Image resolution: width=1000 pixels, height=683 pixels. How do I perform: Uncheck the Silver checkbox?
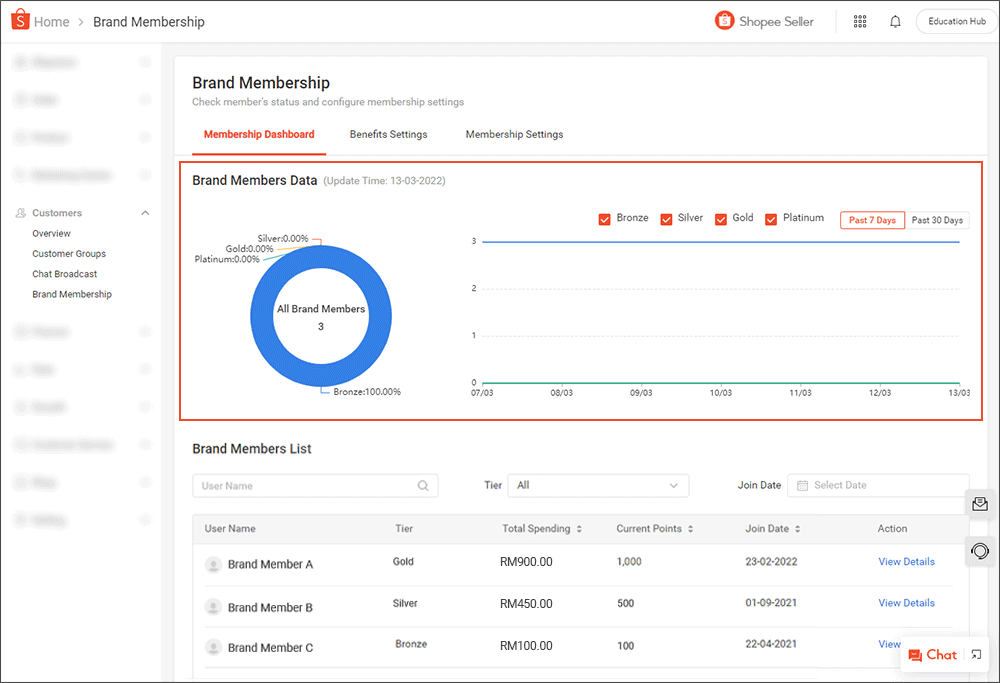[x=666, y=219]
